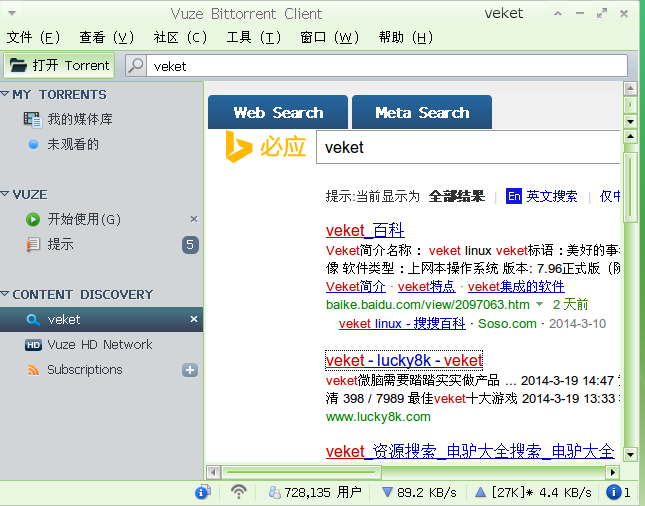This screenshot has height=506, width=645.
Task: Open the 帮助 (H) menu
Action: tap(406, 38)
